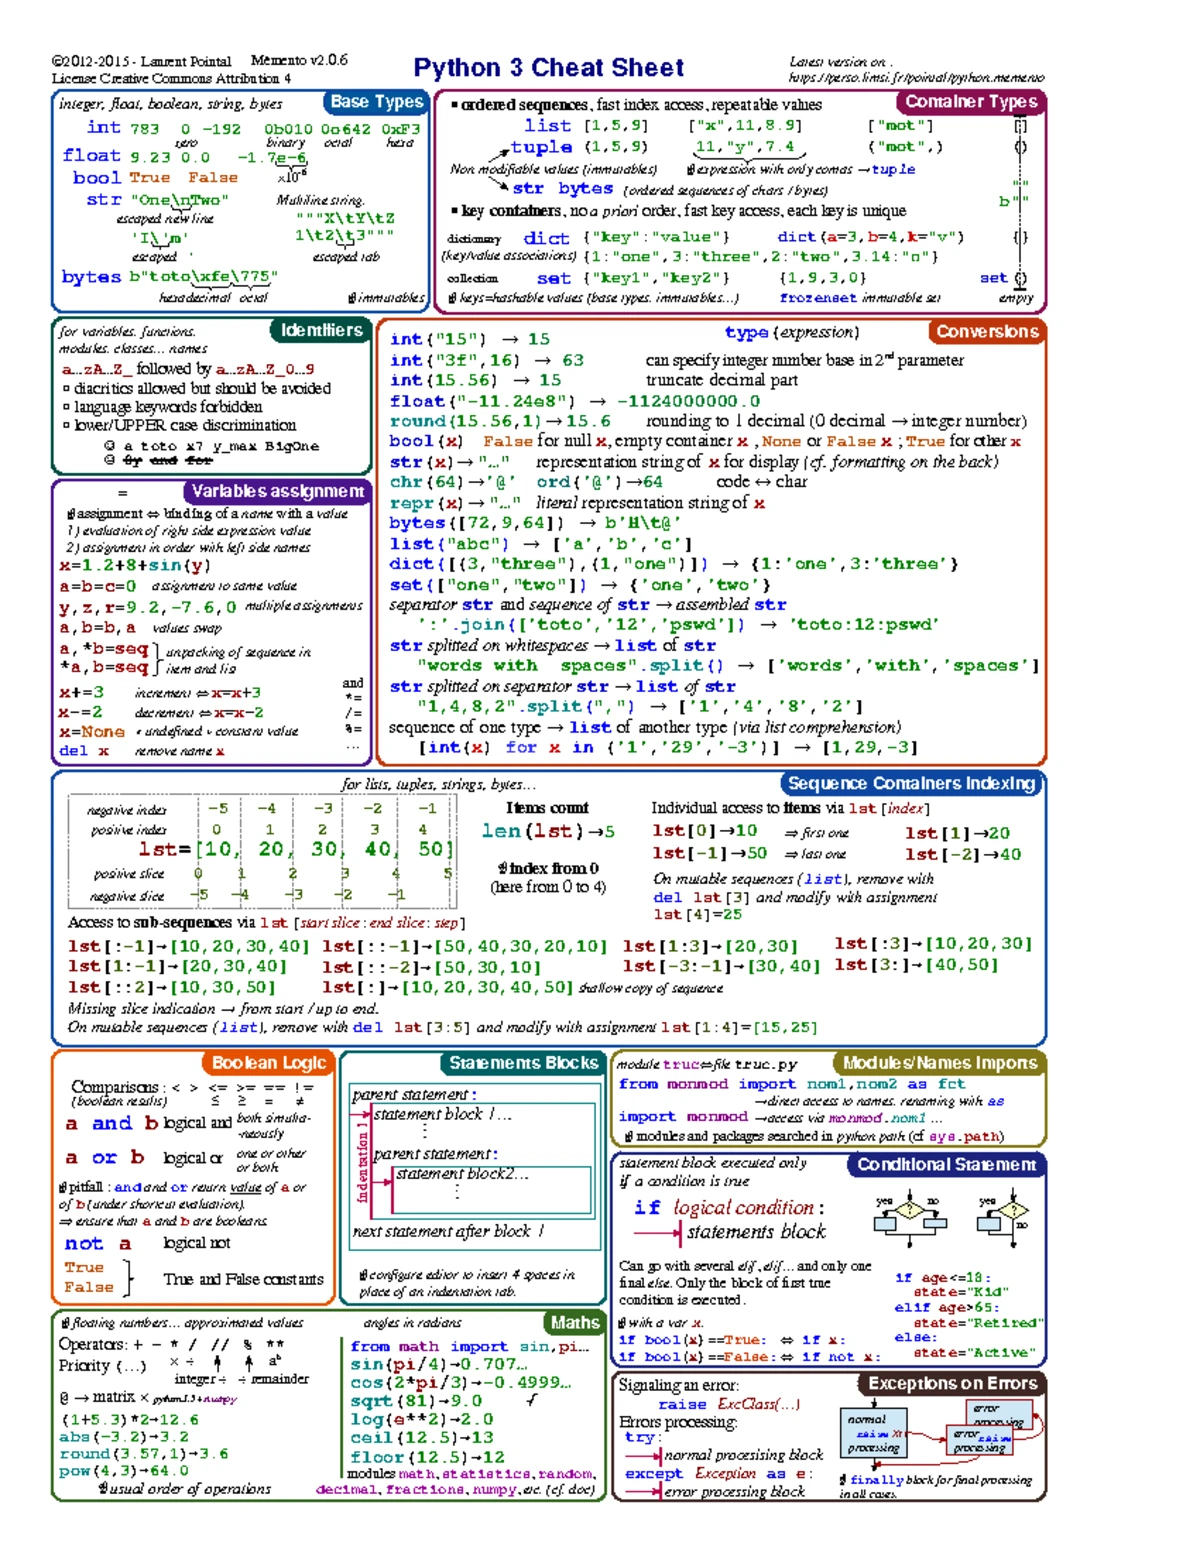Click the 'if logical condition:' statement
The image size is (1200, 1553).
(x=730, y=1207)
